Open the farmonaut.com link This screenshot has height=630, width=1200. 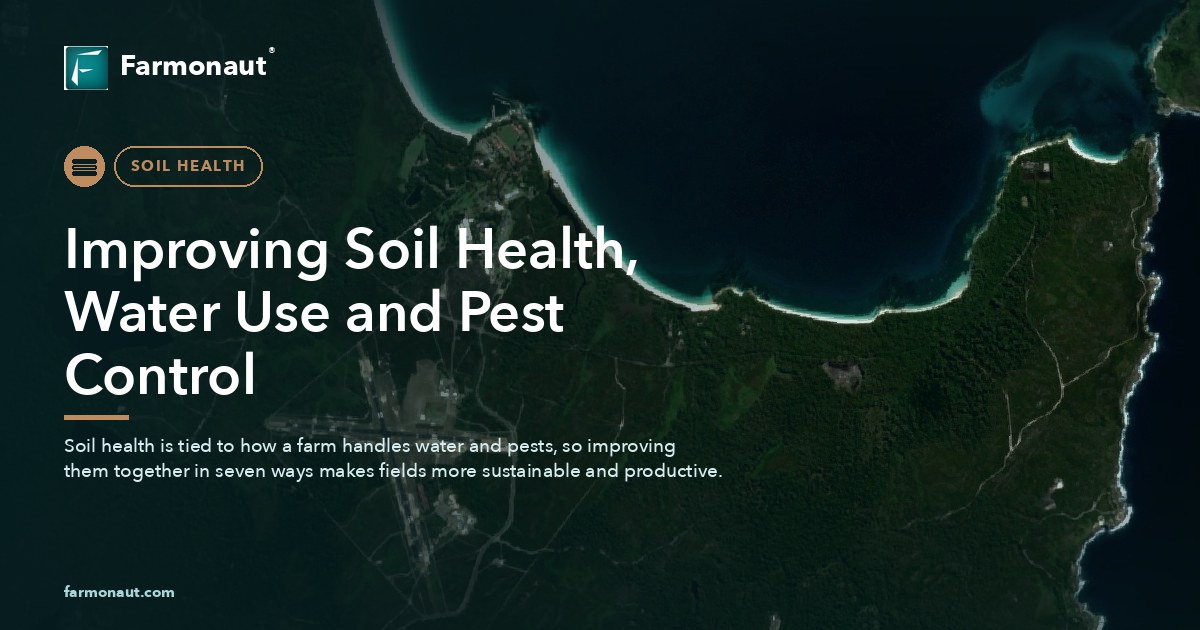[x=119, y=592]
